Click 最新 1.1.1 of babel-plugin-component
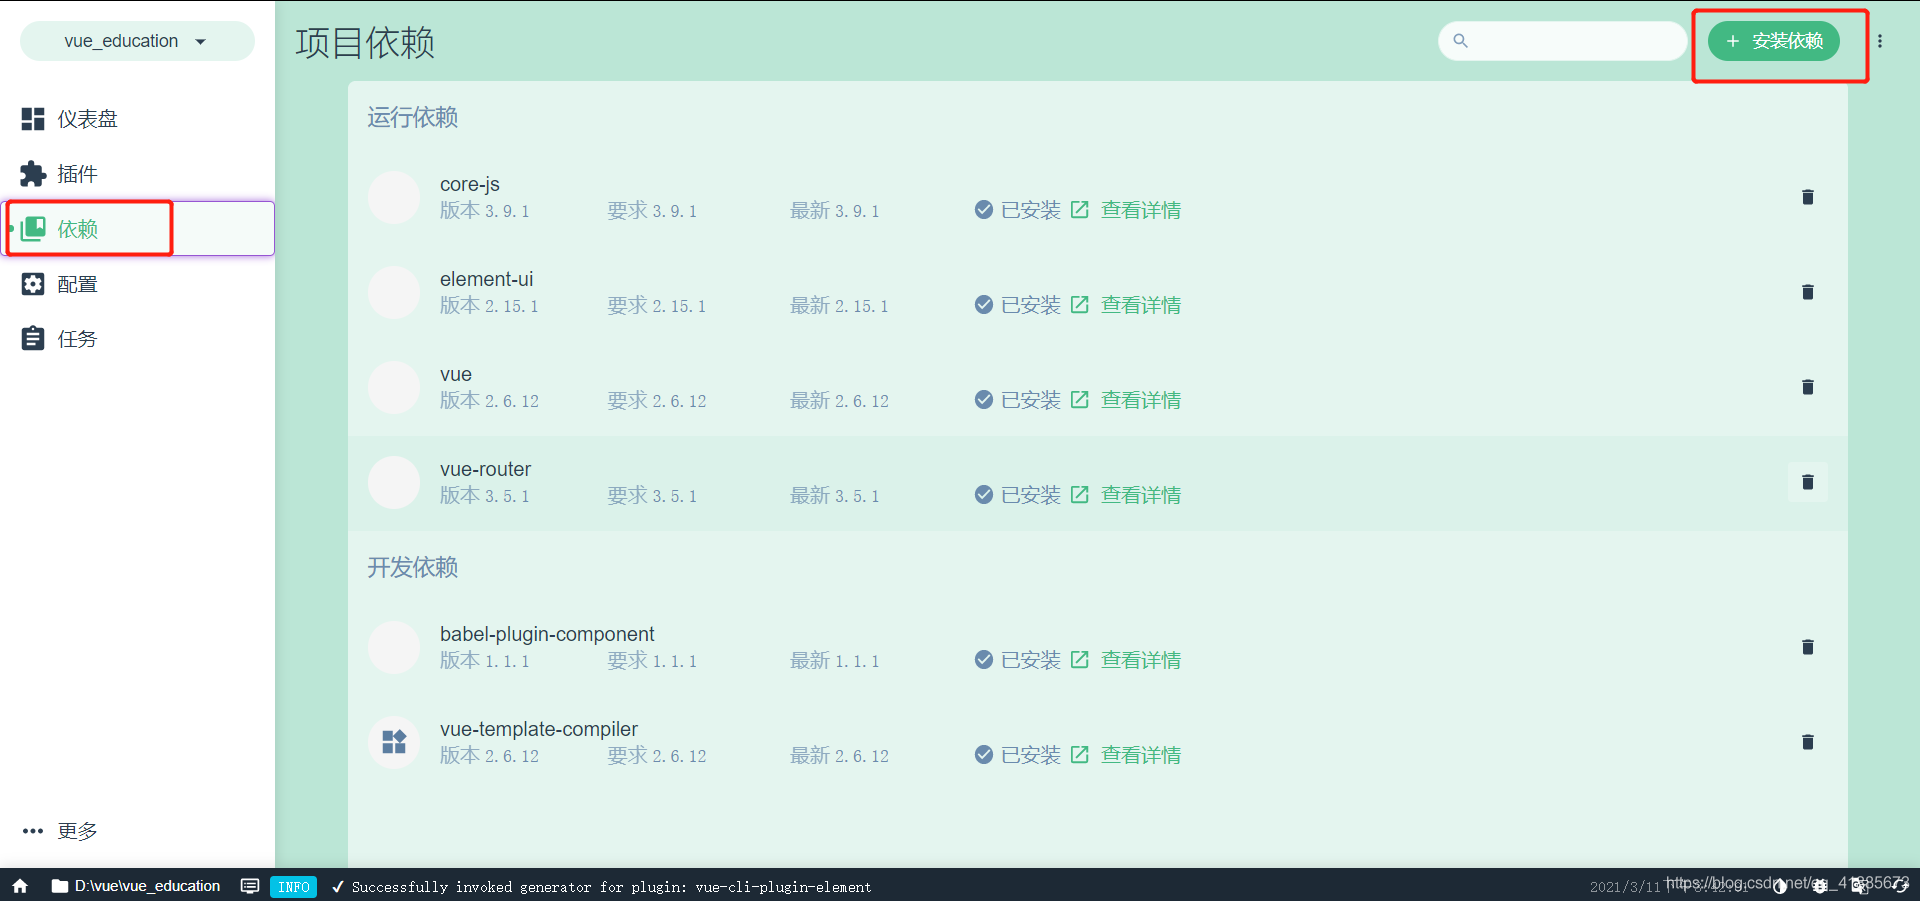Viewport: 1920px width, 902px height. pyautogui.click(x=835, y=660)
